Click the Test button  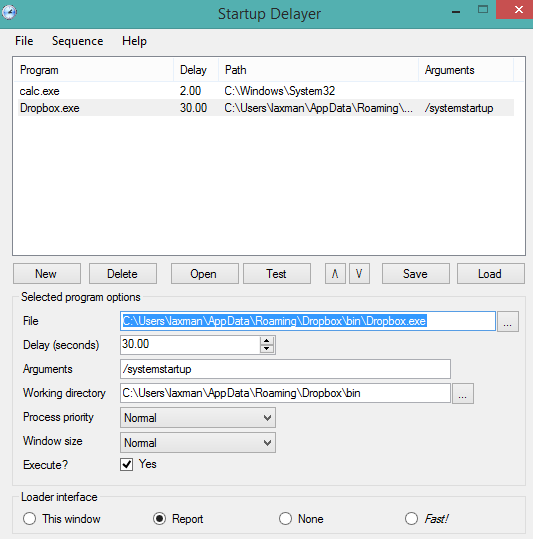tap(277, 274)
